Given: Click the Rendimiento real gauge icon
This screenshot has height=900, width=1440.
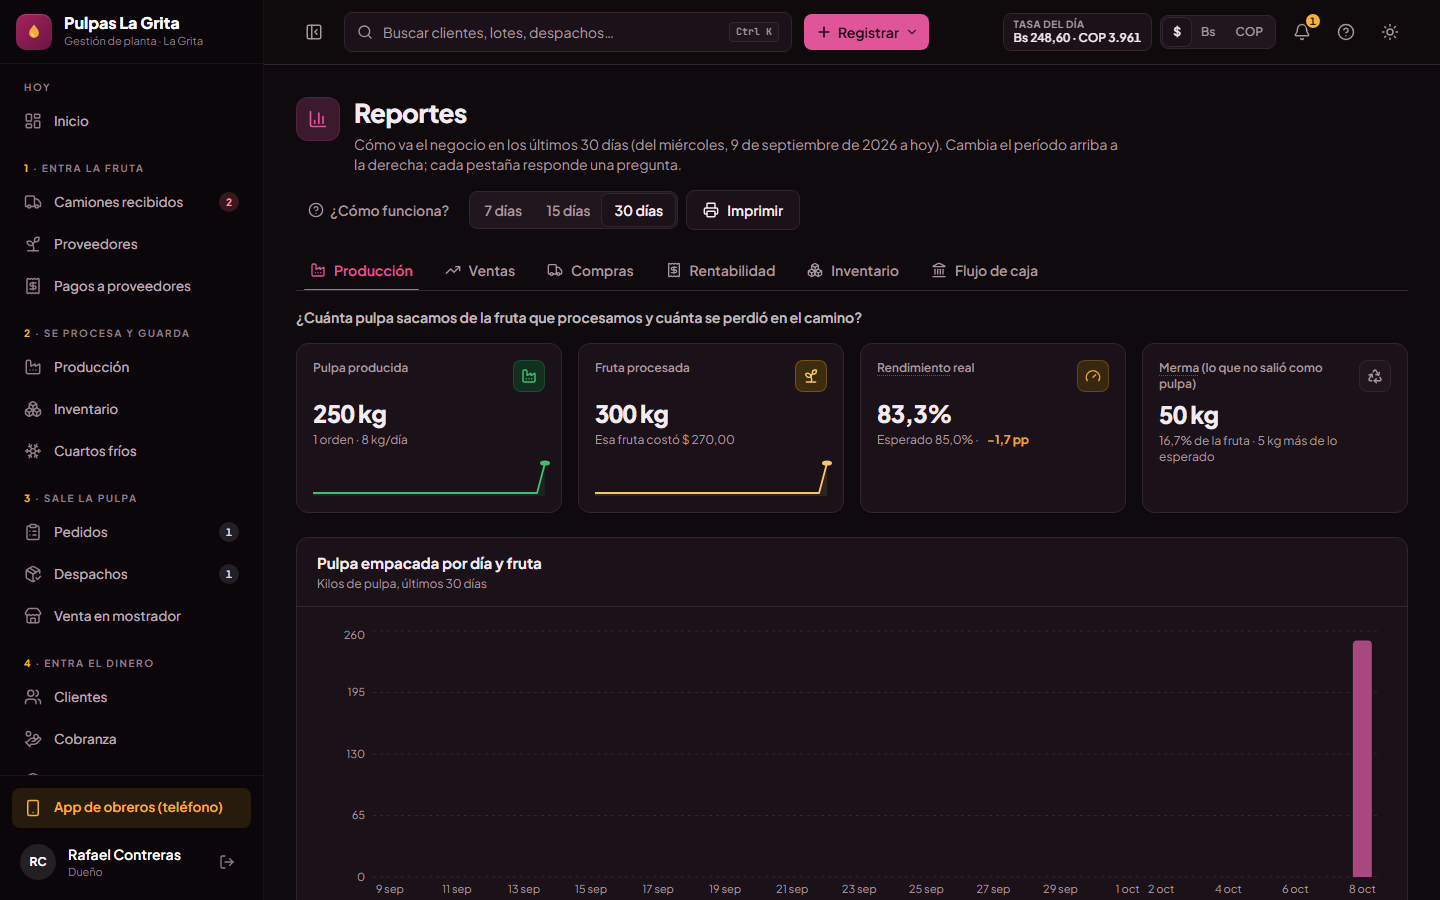Looking at the screenshot, I should 1093,376.
